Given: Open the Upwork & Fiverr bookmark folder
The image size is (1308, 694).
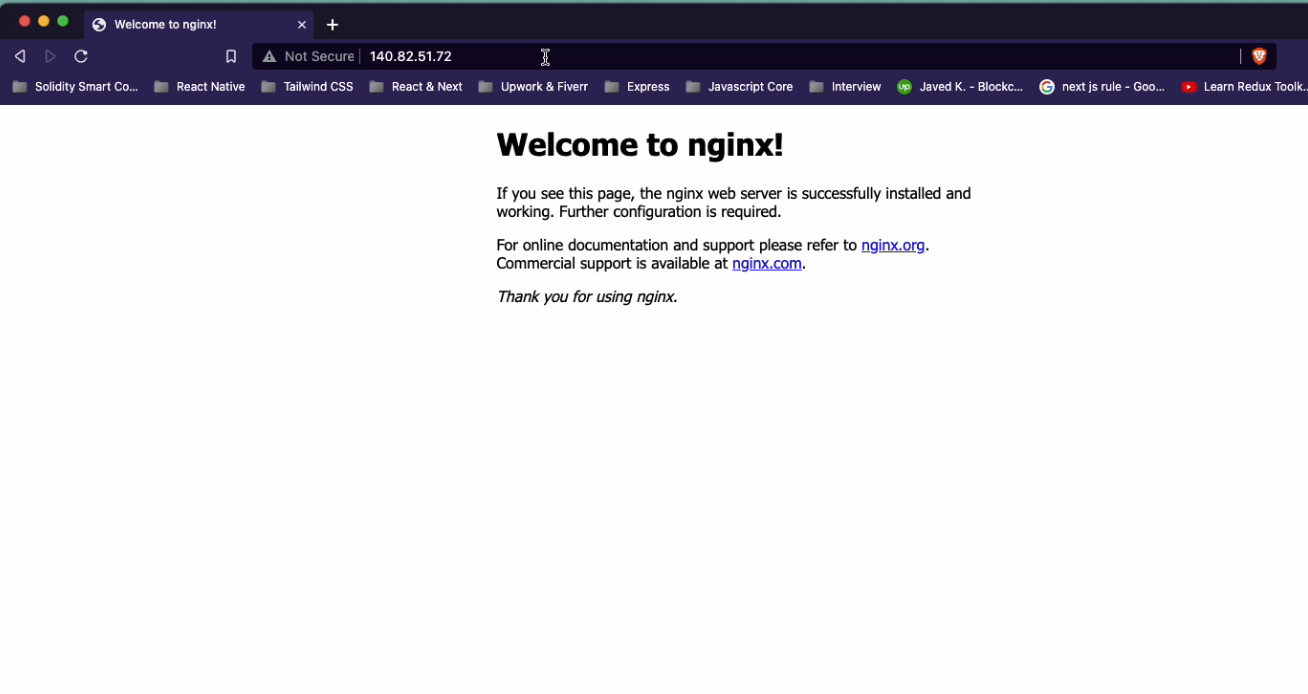Looking at the screenshot, I should click(x=533, y=87).
